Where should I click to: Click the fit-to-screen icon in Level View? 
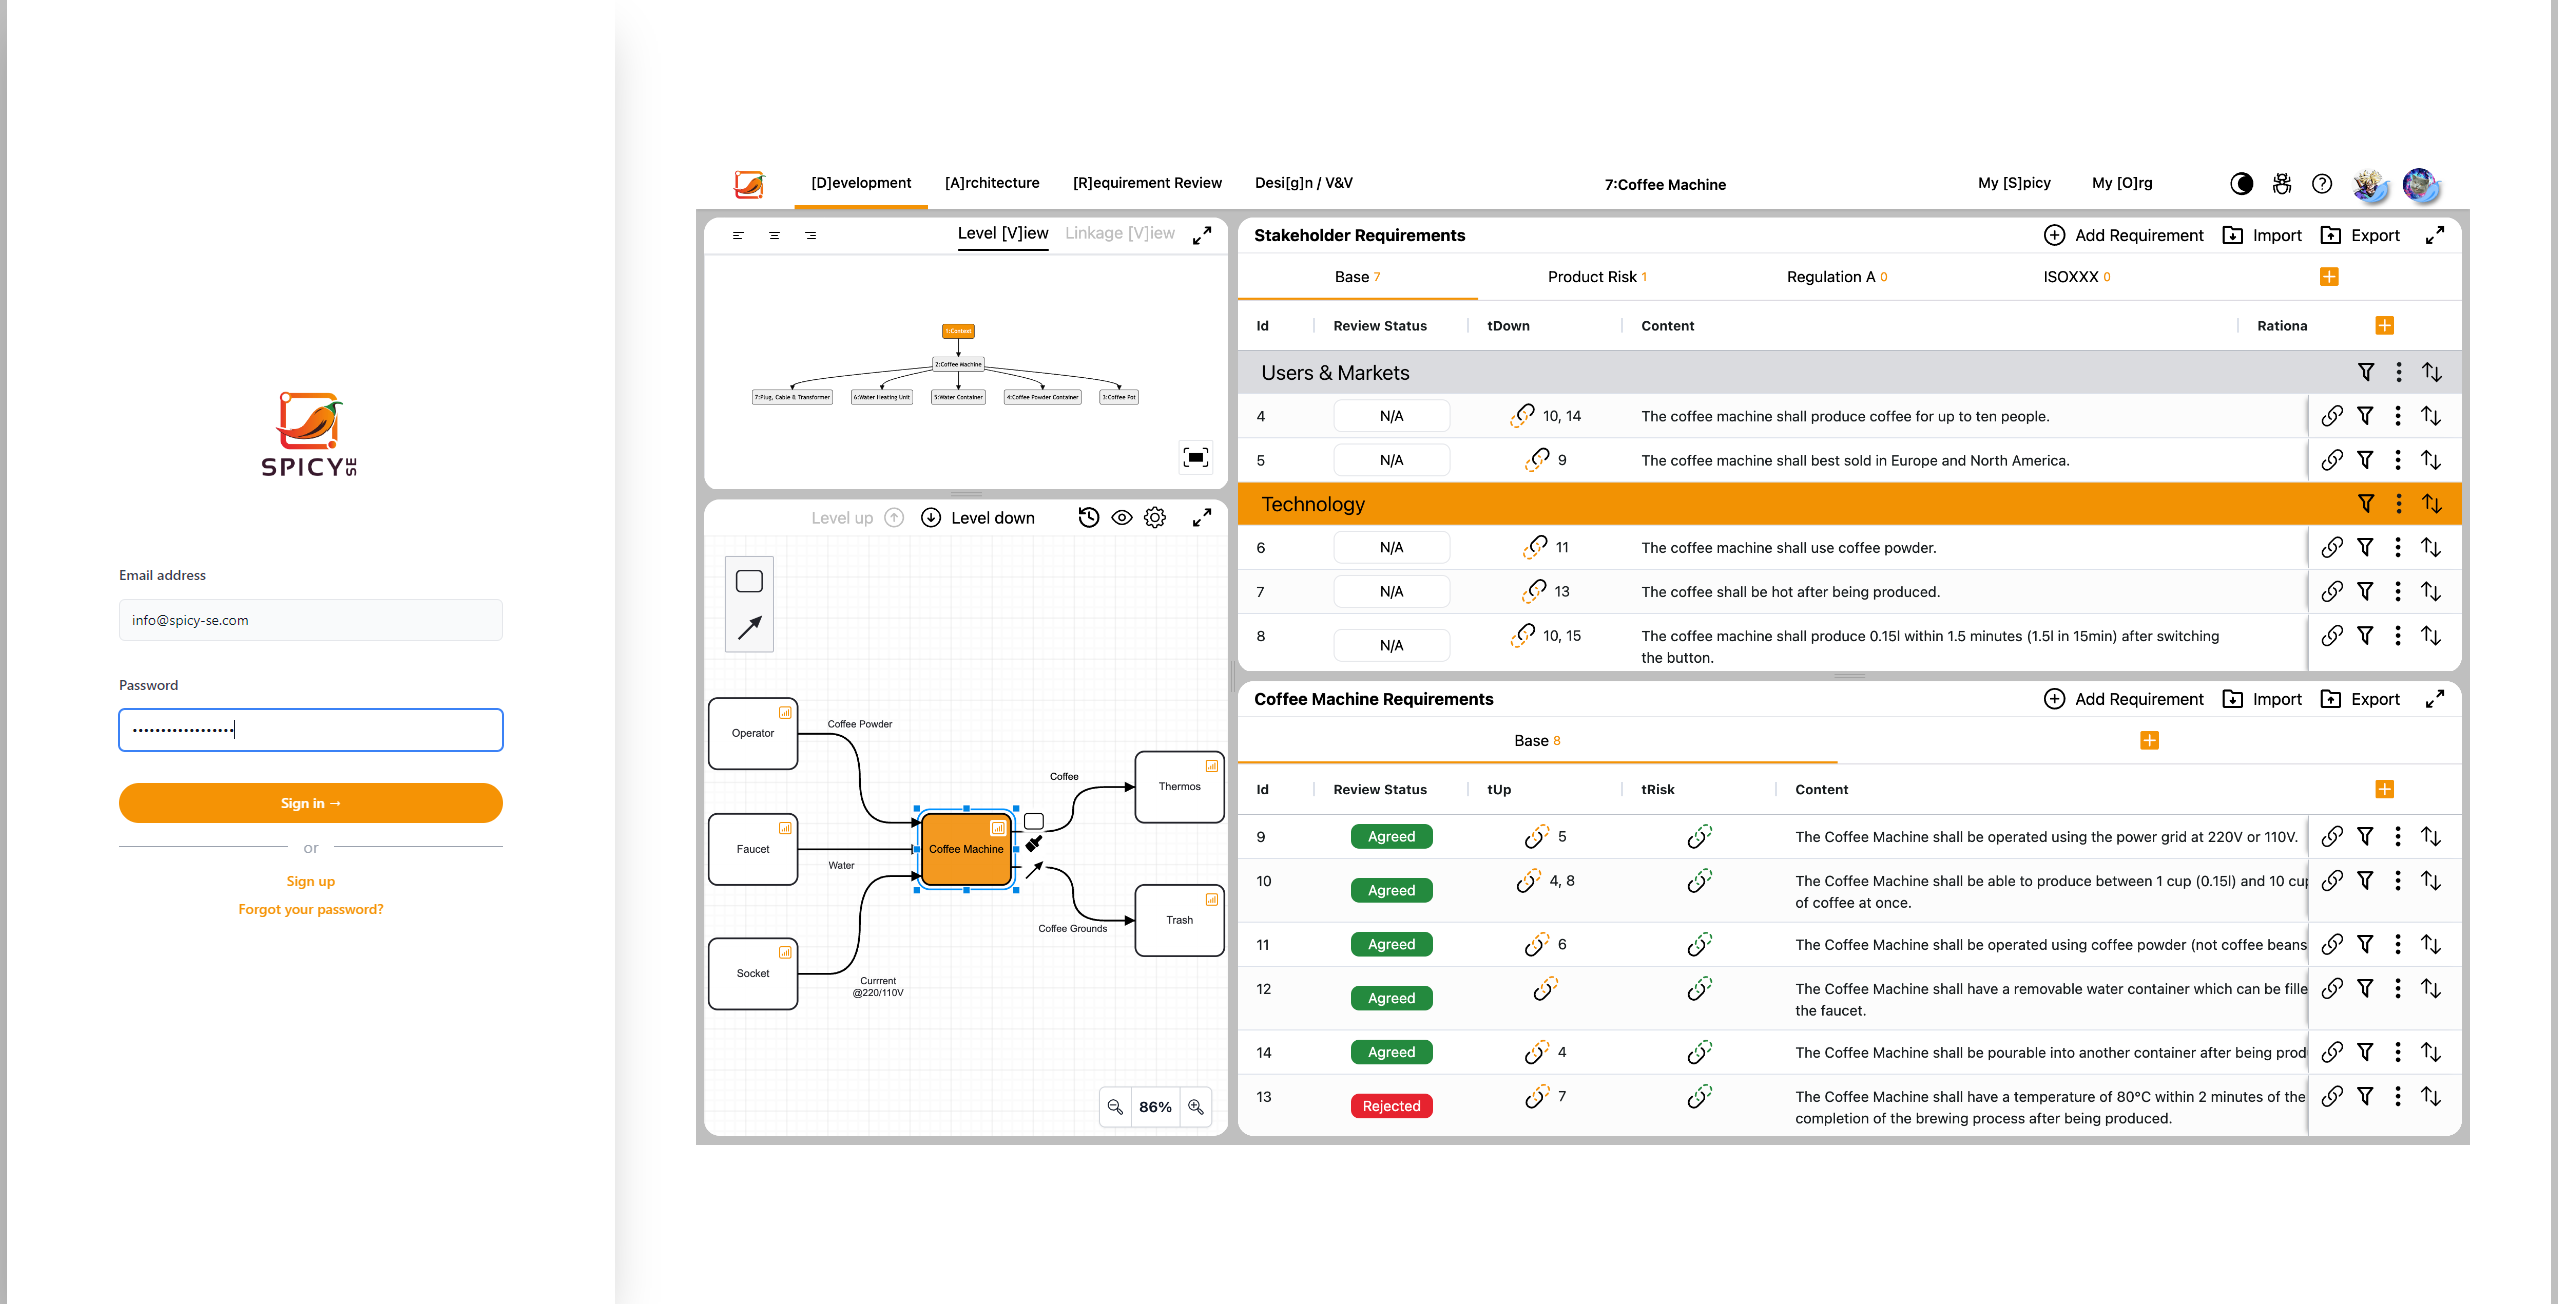click(x=1196, y=458)
